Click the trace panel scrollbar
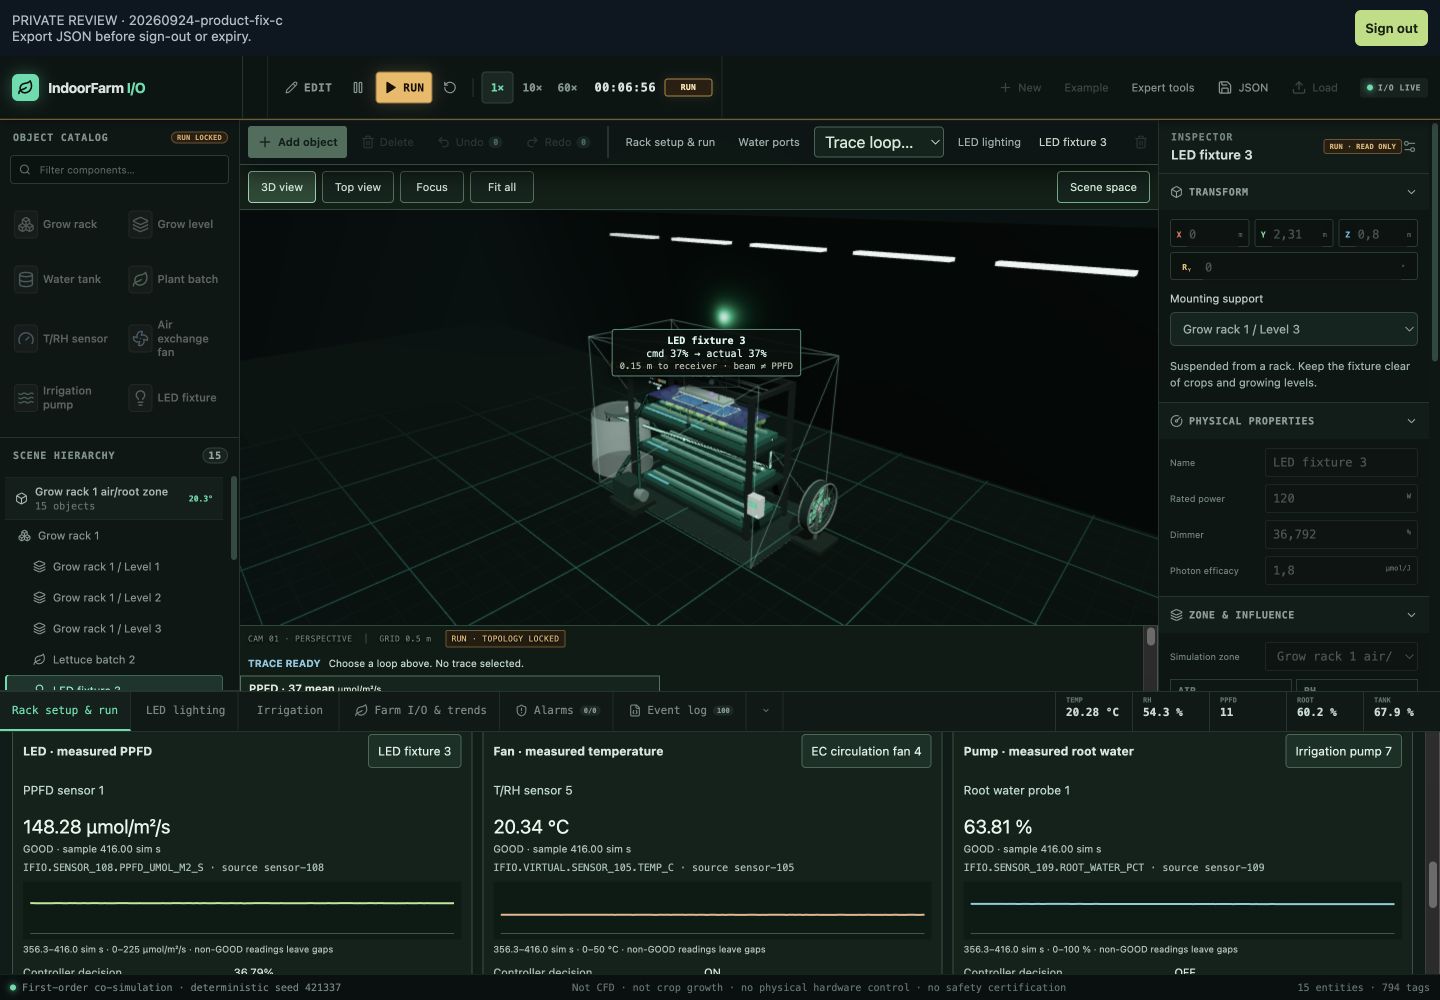 pos(1151,637)
